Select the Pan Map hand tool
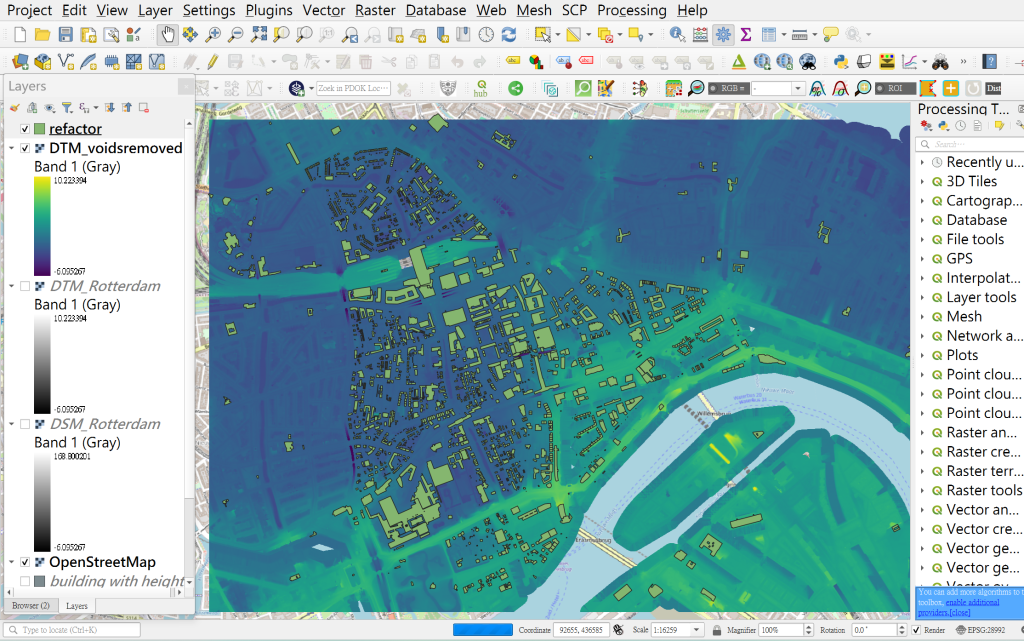This screenshot has width=1024, height=641. (168, 35)
